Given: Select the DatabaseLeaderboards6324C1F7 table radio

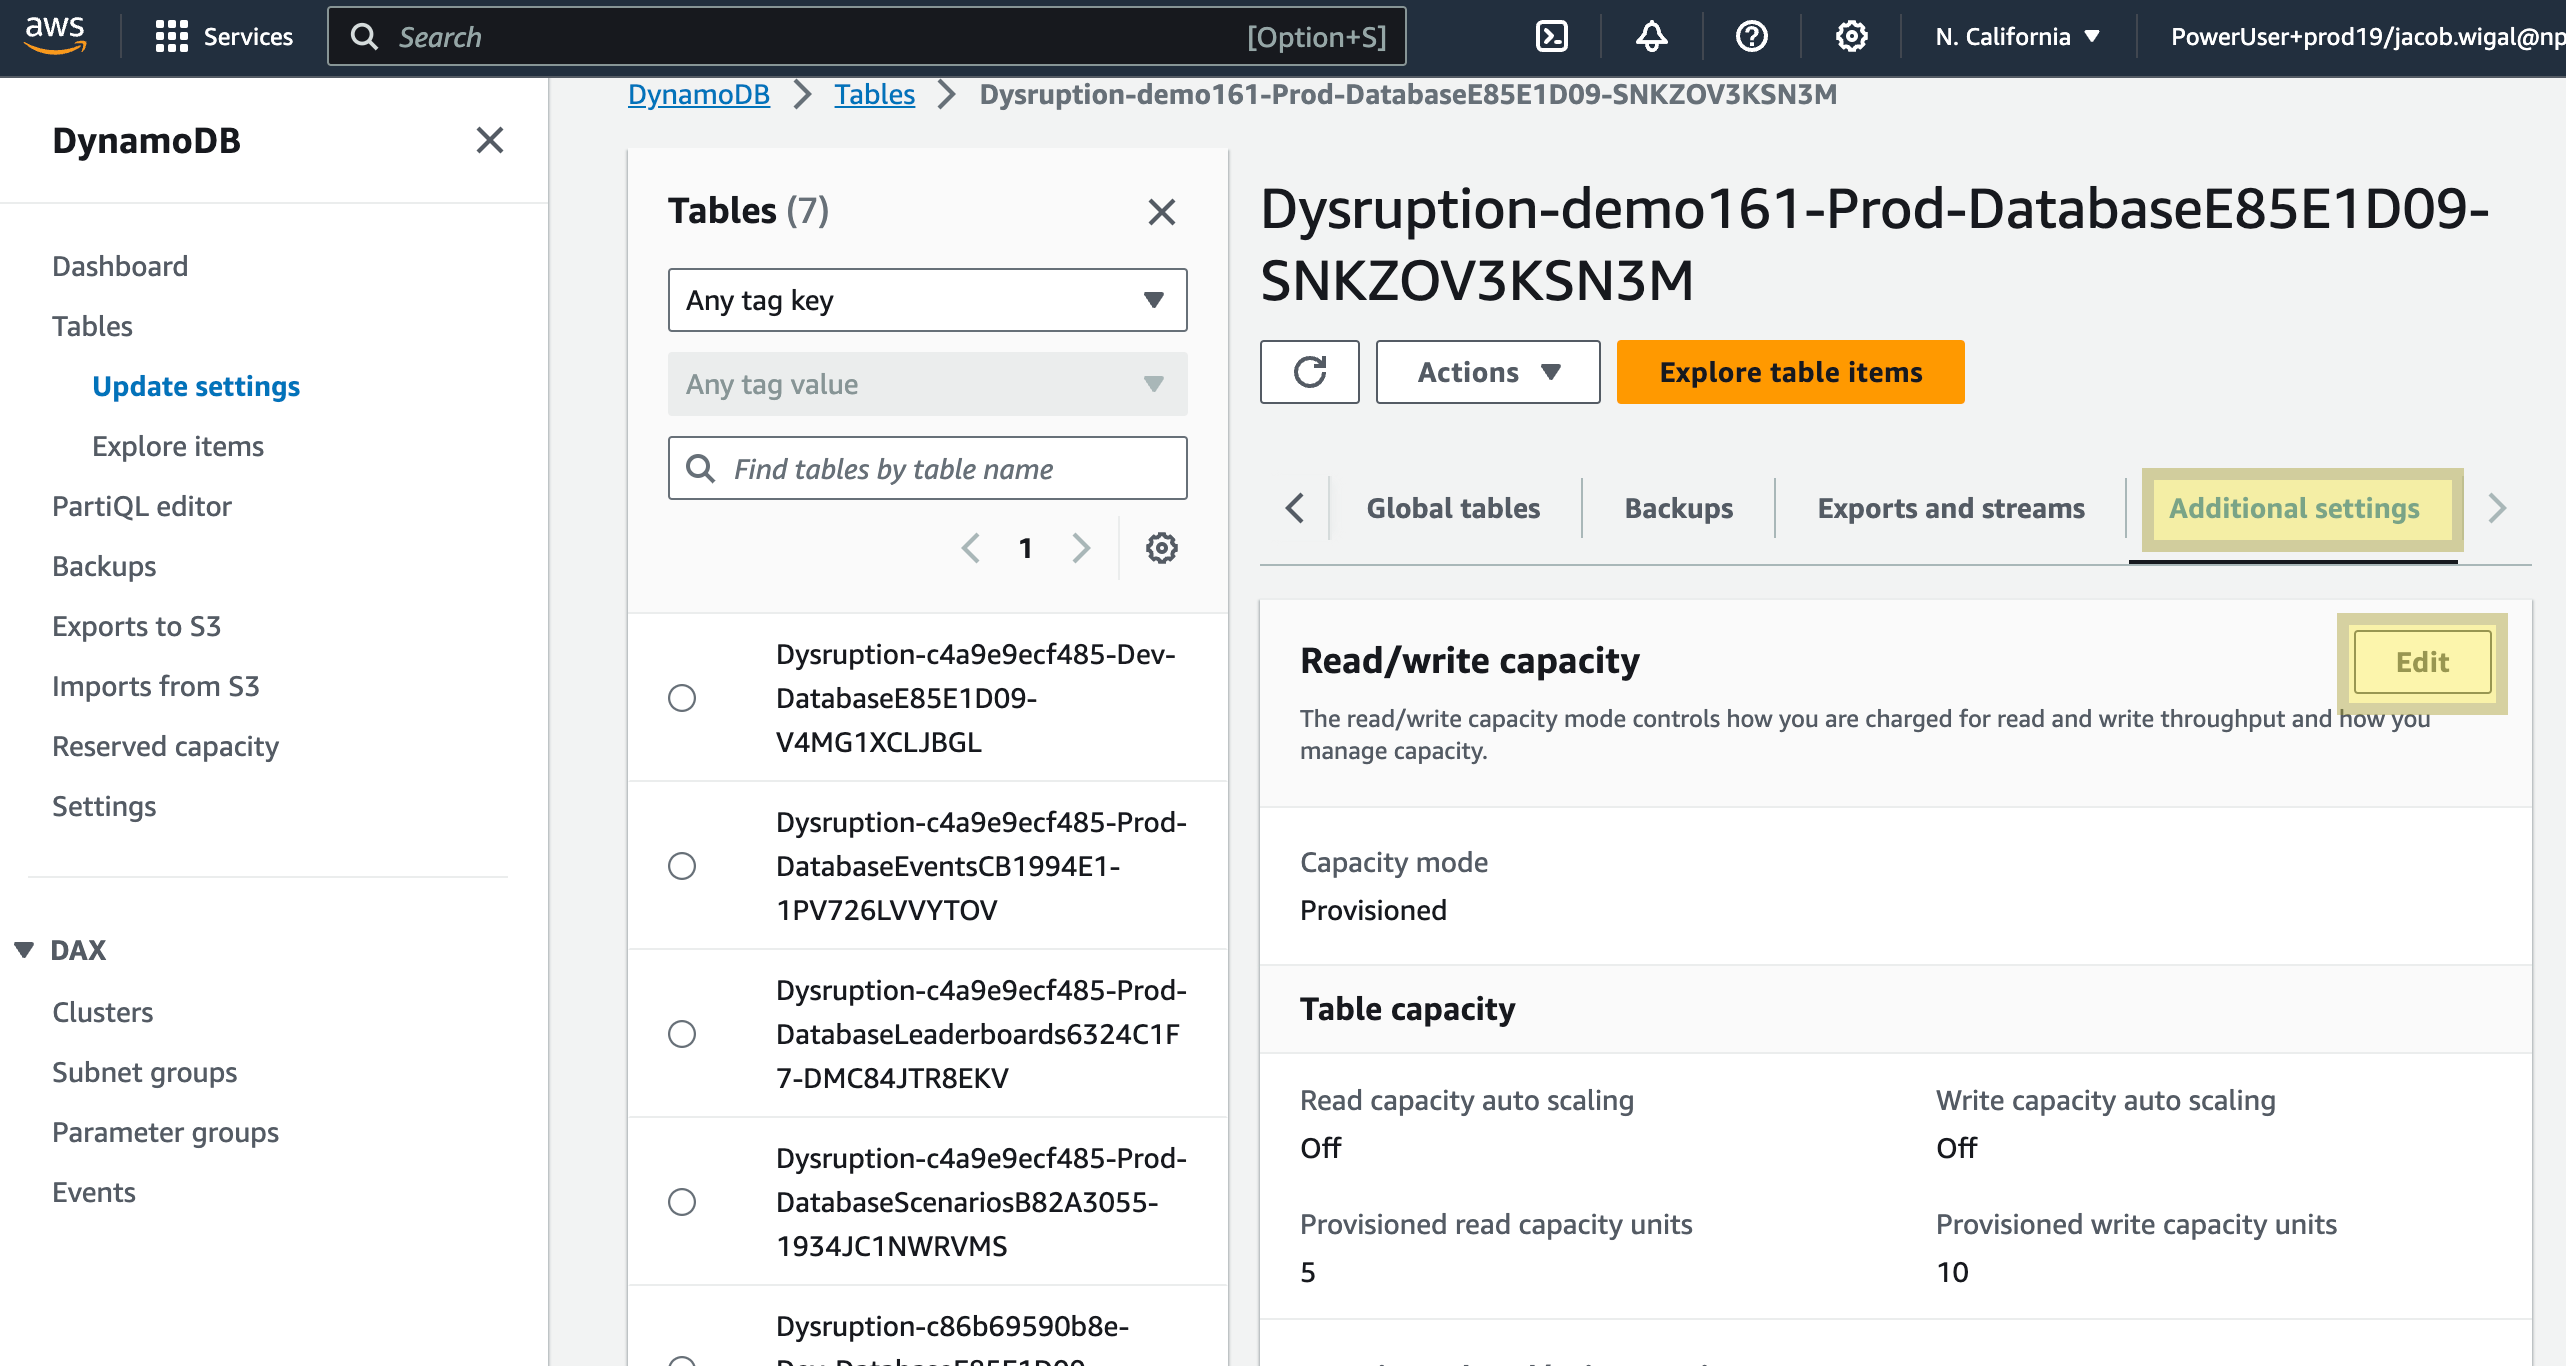Looking at the screenshot, I should point(682,1034).
